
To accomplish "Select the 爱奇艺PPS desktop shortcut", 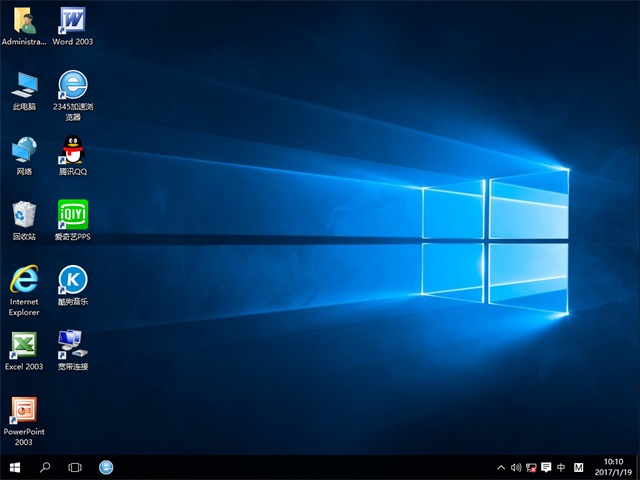I will 73,214.
